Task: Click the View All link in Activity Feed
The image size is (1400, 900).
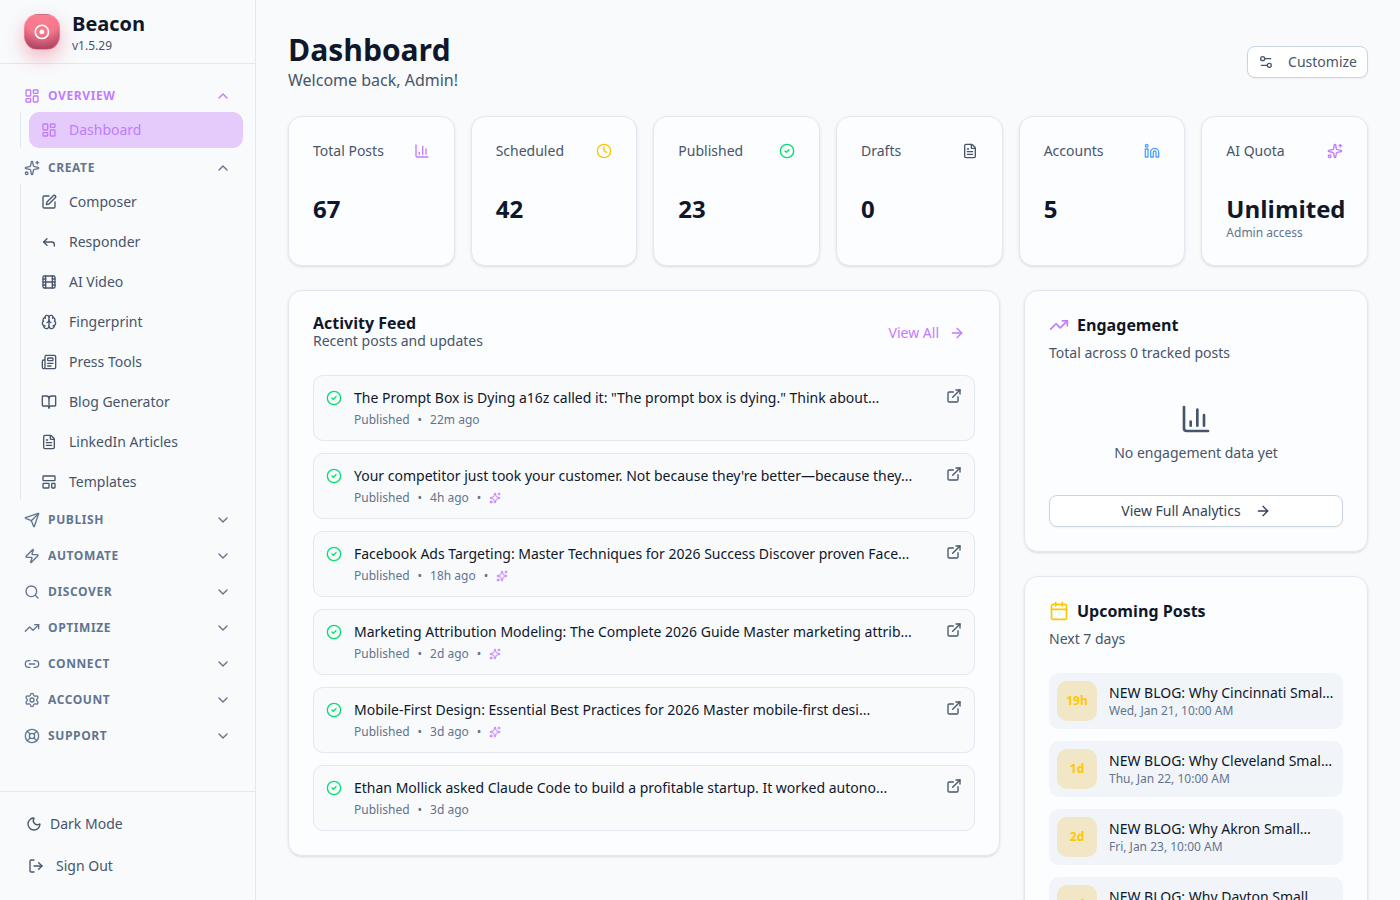Action: click(x=913, y=332)
